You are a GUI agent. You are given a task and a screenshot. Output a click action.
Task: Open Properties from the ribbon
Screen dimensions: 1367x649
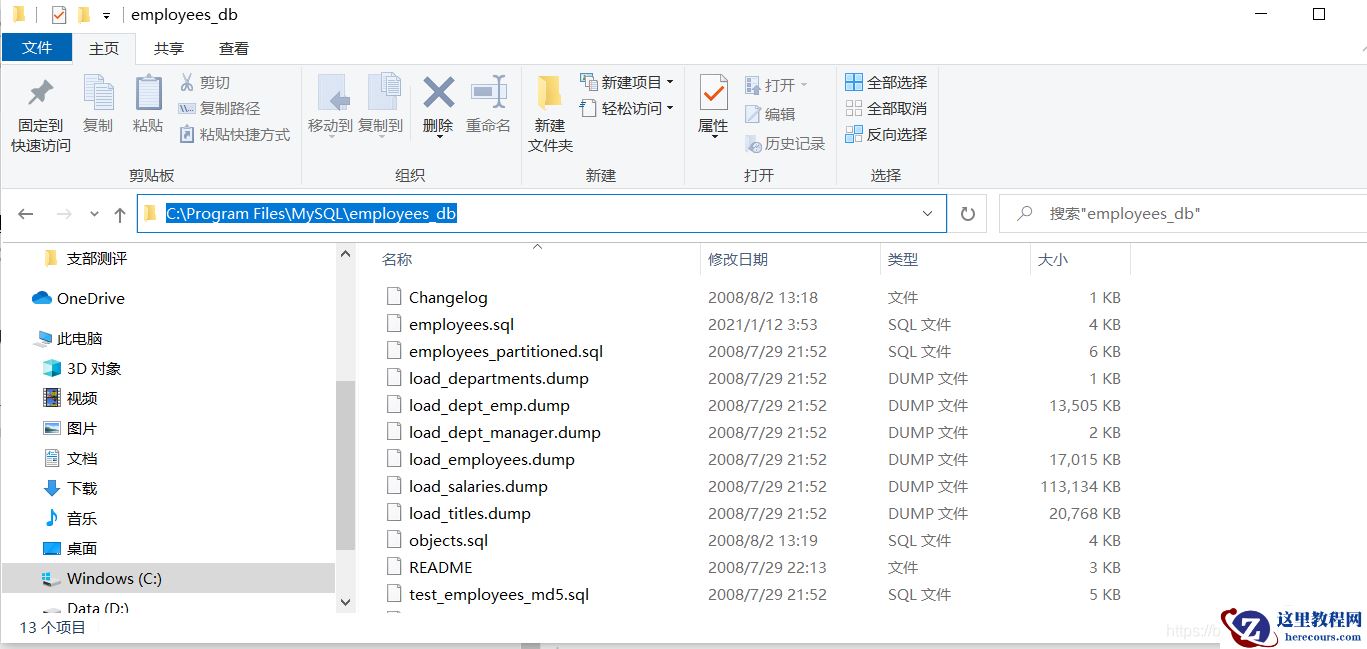(x=713, y=95)
